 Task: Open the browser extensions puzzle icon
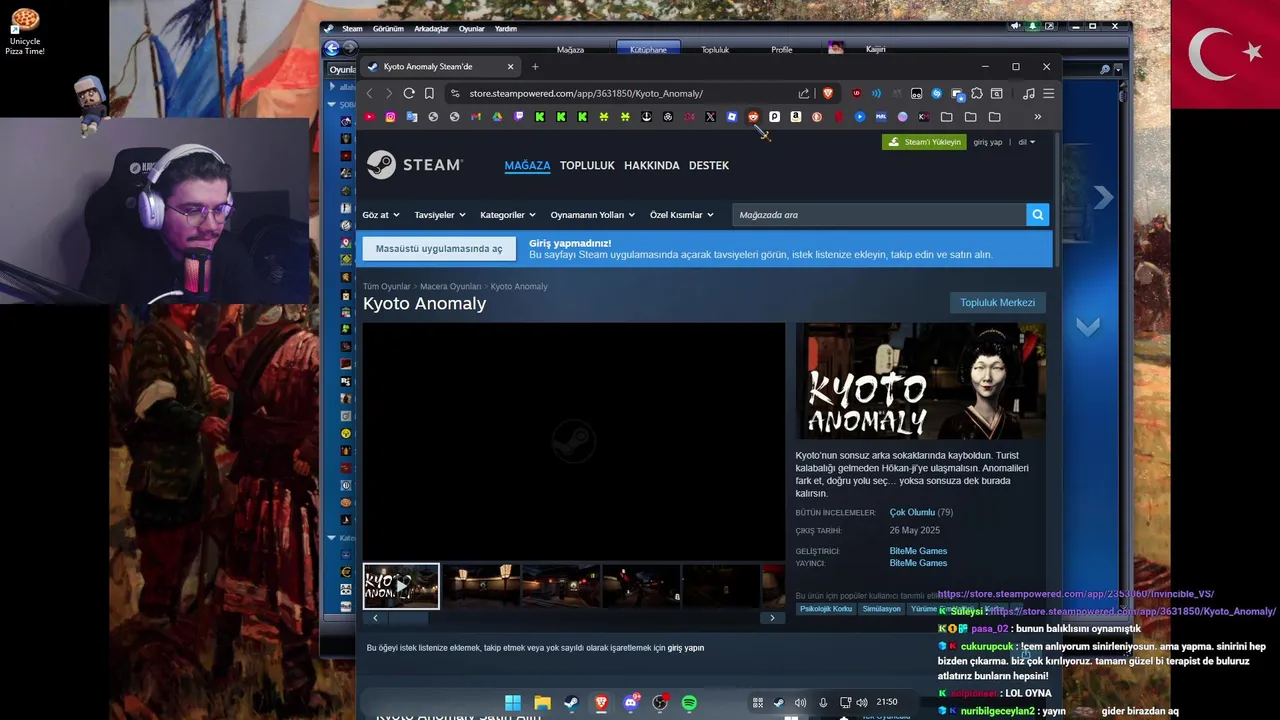[x=977, y=93]
